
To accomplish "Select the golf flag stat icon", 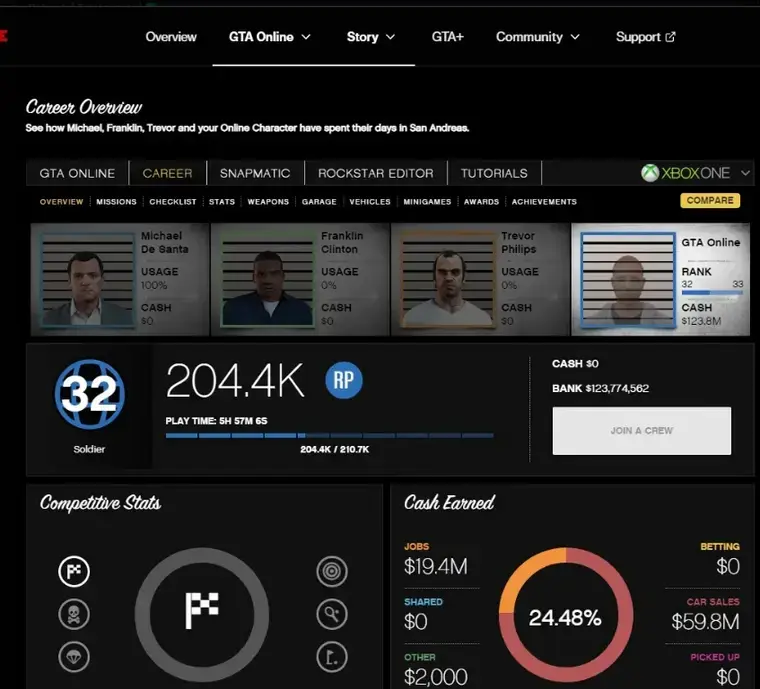I will (x=332, y=657).
